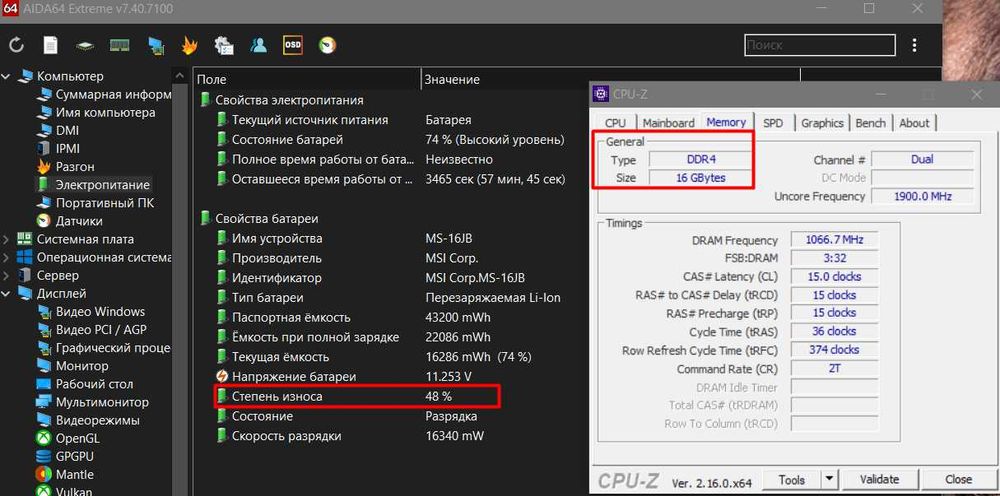The height and width of the screenshot is (496, 1000).
Task: Start the system stability test flame icon
Action: click(x=189, y=45)
